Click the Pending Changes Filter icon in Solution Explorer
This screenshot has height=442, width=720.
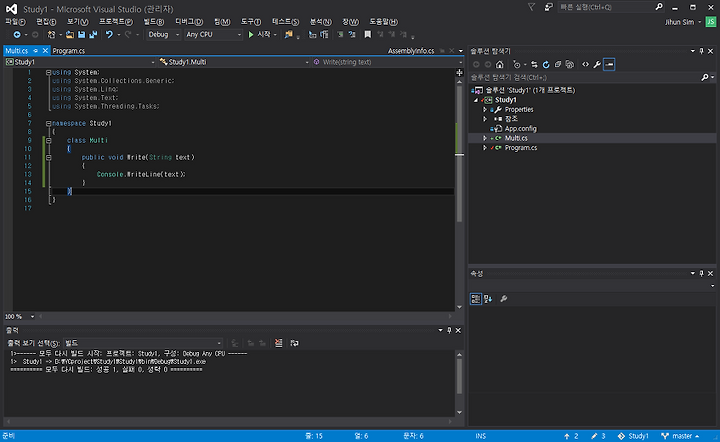(x=517, y=65)
